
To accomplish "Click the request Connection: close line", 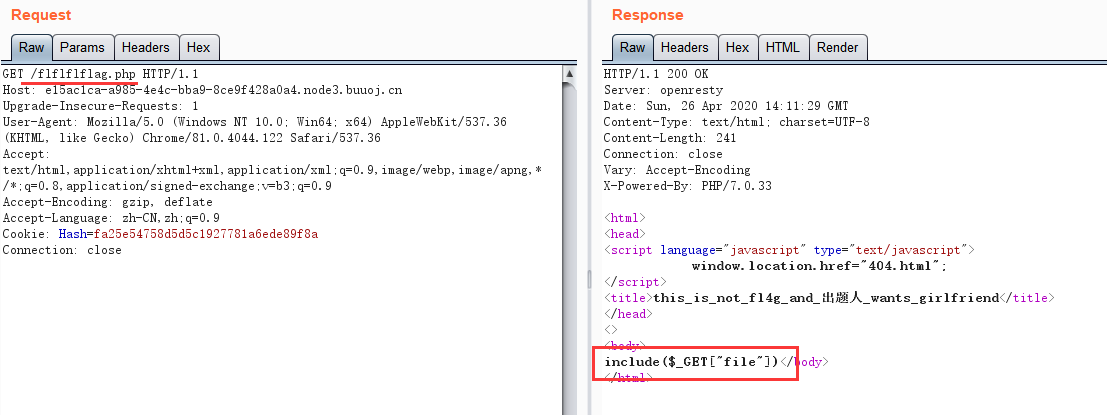I will (61, 250).
